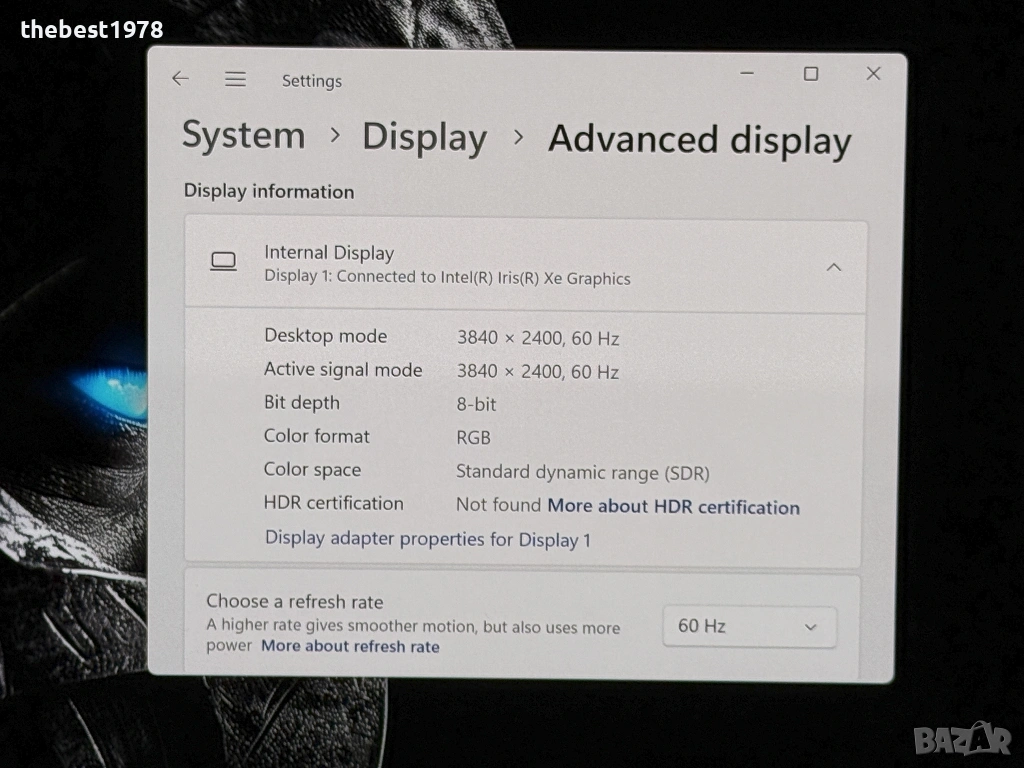The image size is (1024, 768).
Task: Click the chevron before Advanced display
Action: [x=518, y=138]
